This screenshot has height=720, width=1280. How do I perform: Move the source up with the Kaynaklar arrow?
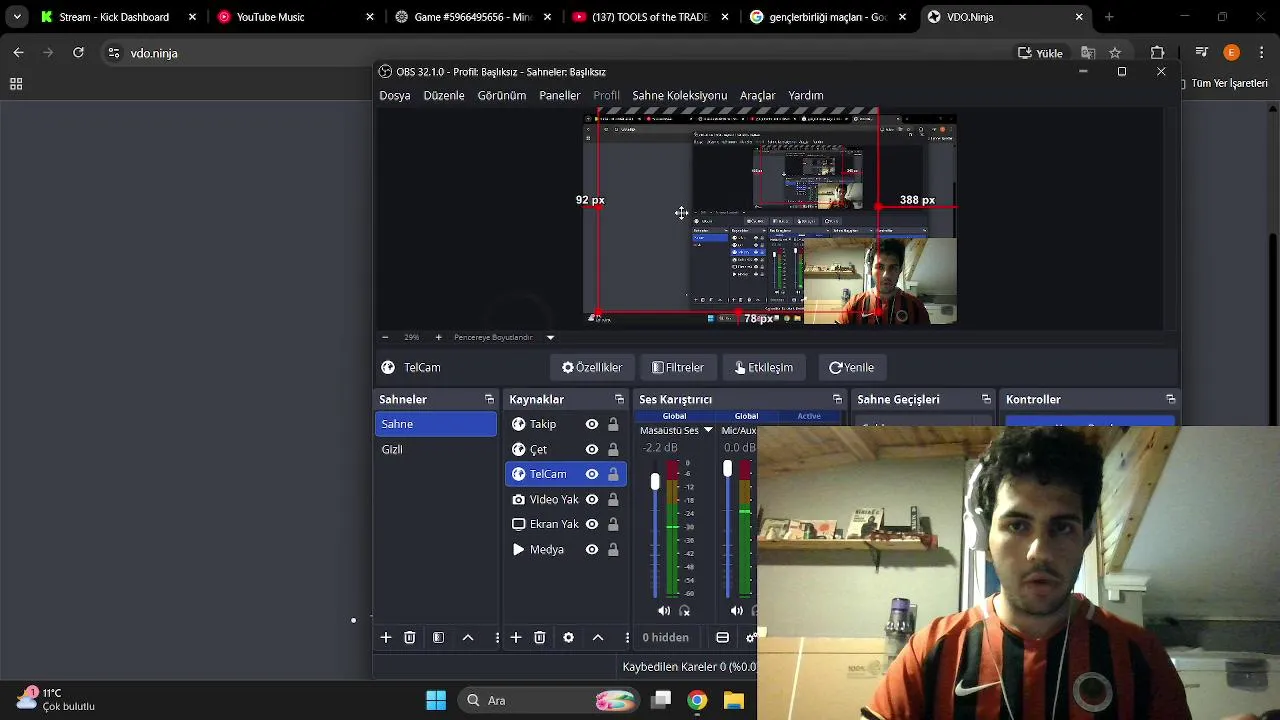point(598,638)
